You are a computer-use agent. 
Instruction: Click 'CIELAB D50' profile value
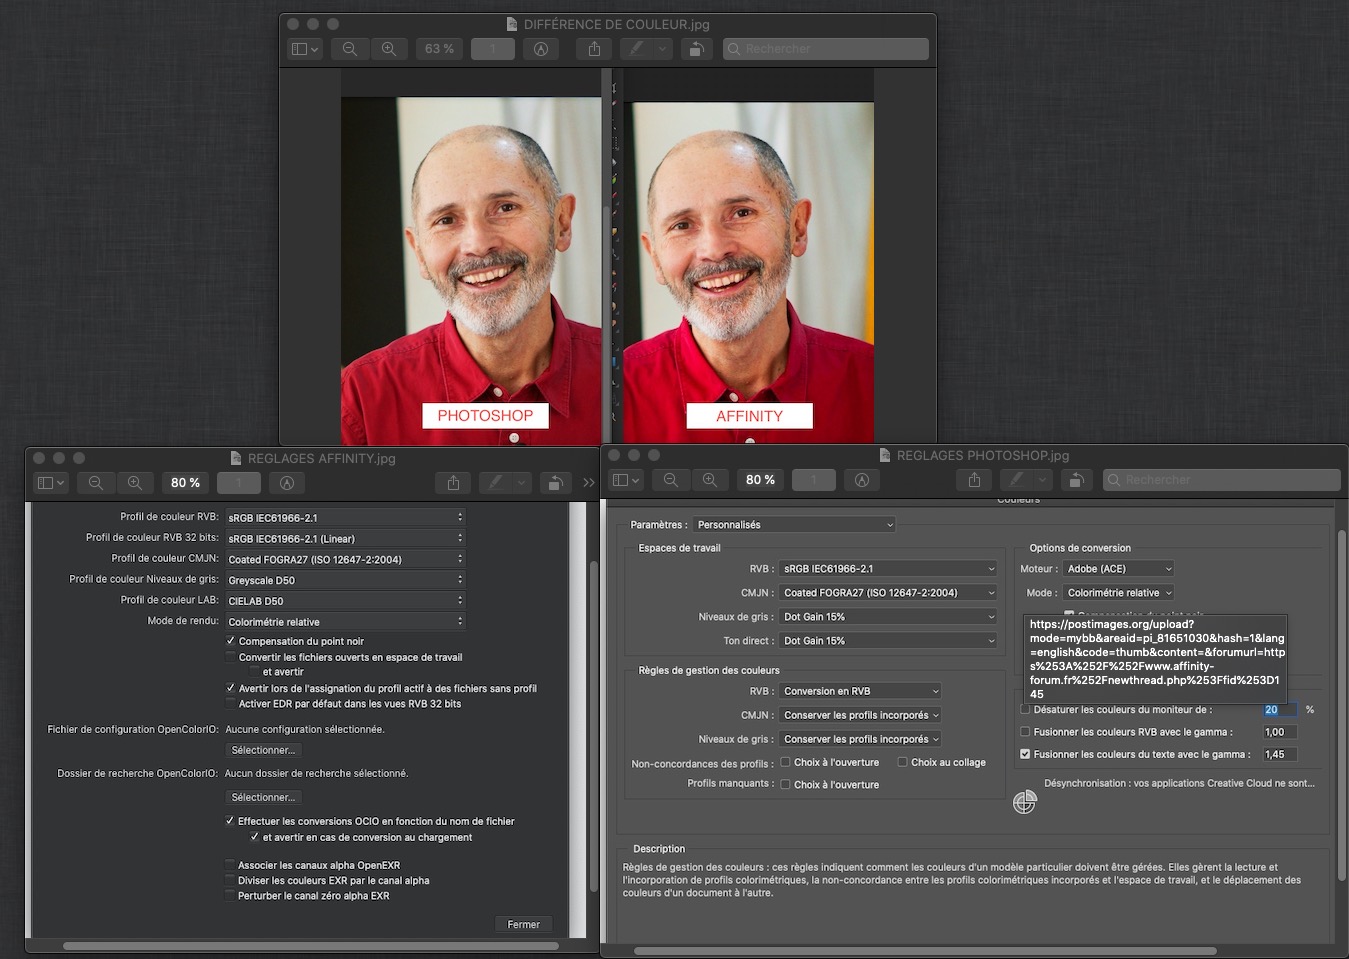(x=256, y=601)
